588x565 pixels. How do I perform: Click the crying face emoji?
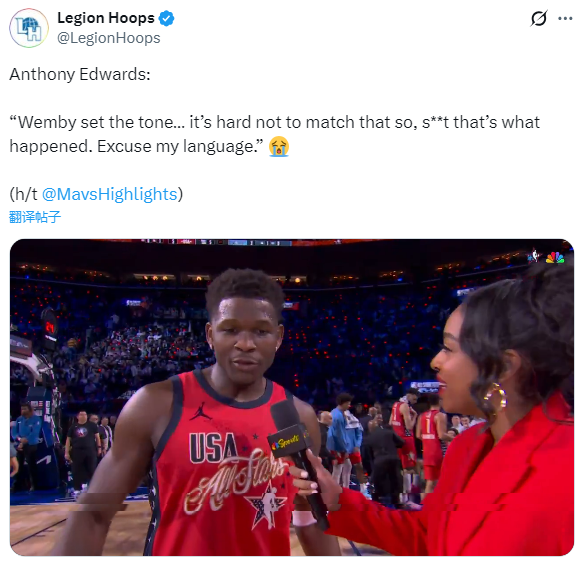279,146
